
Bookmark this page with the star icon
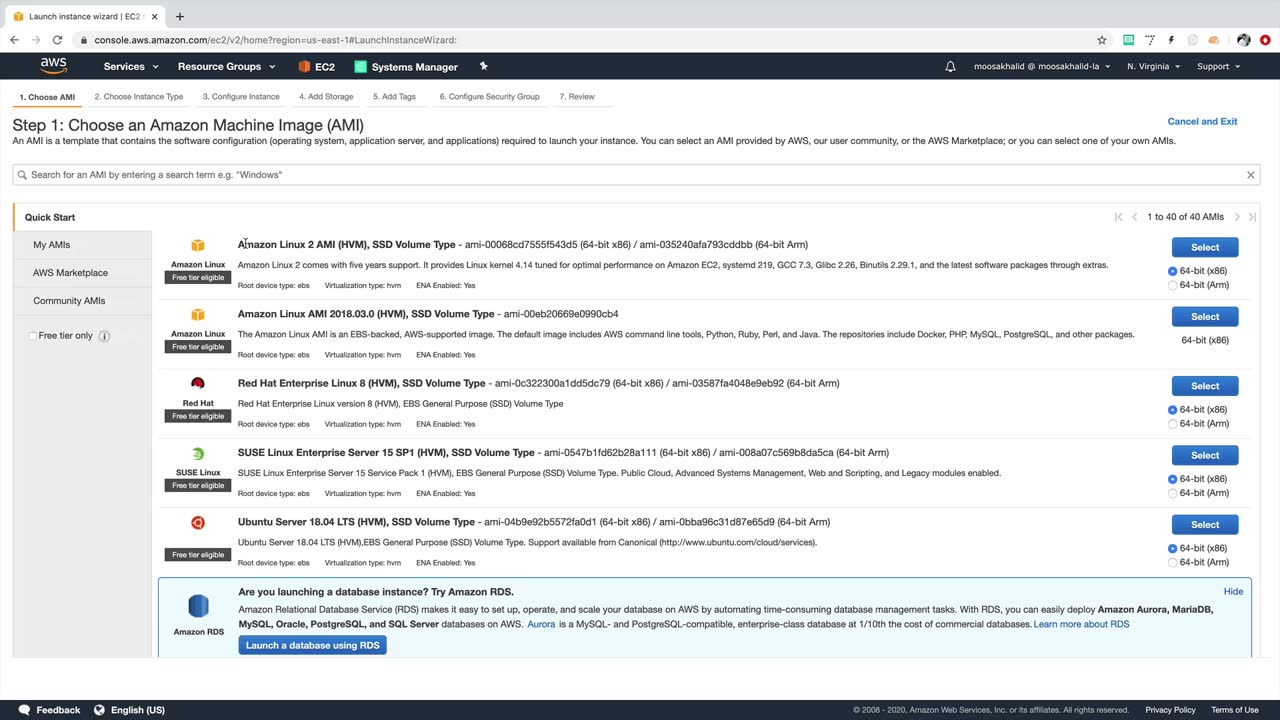pos(1102,40)
